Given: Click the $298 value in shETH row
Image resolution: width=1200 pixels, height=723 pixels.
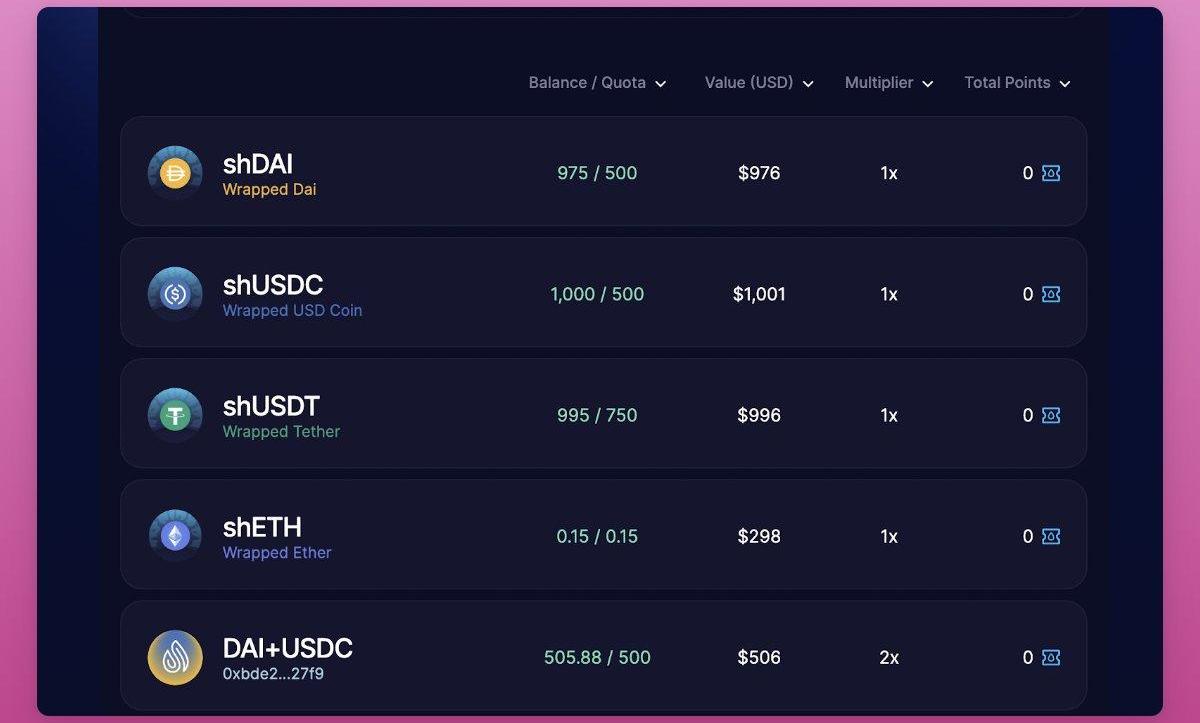Looking at the screenshot, I should point(759,536).
